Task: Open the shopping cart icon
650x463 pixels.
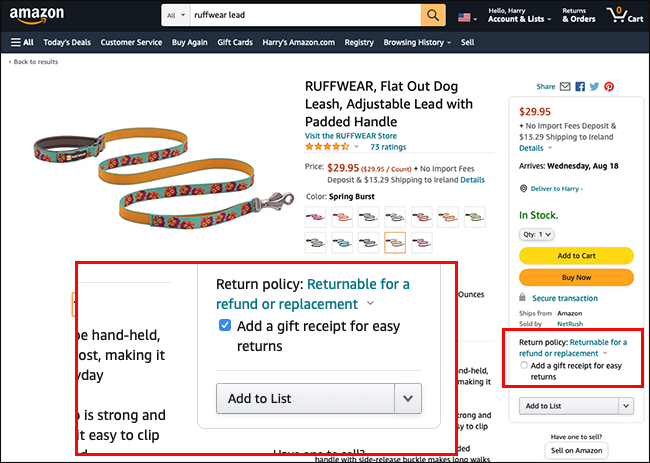Action: click(x=624, y=16)
